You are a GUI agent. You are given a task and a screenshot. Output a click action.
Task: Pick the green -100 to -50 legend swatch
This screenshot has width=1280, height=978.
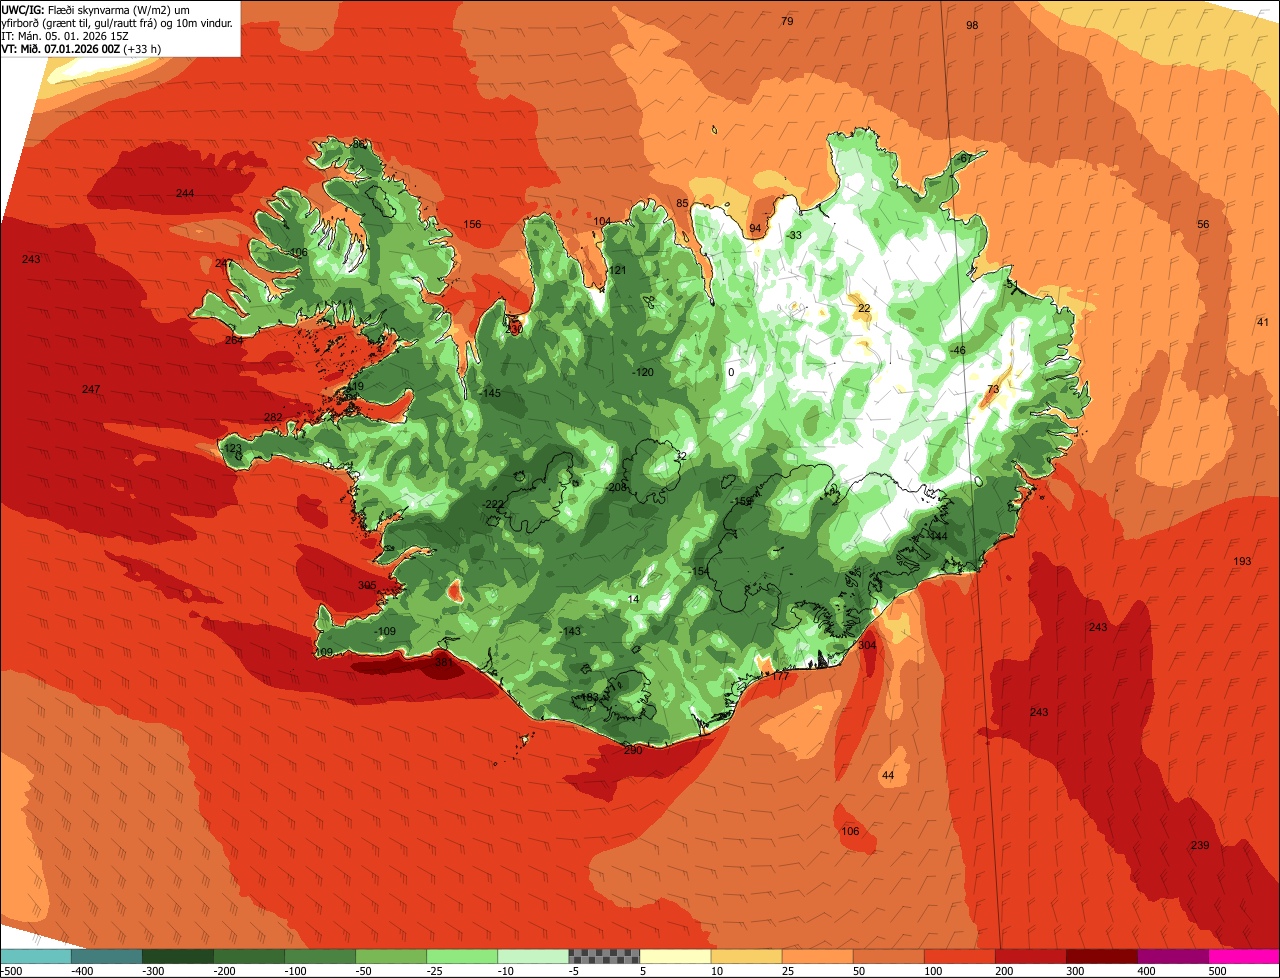[320, 955]
